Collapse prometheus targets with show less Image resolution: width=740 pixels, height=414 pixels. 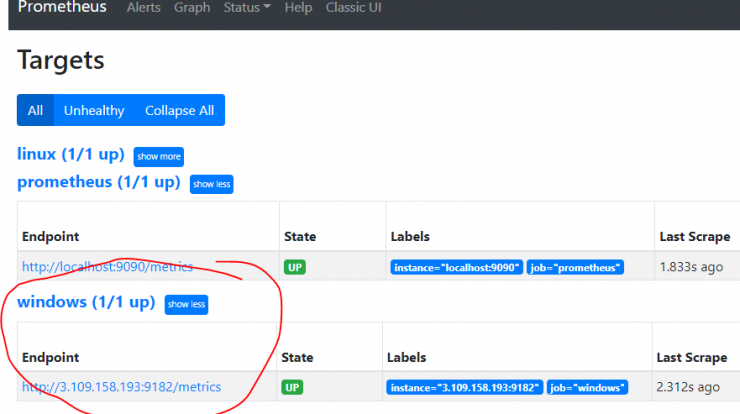[x=211, y=184]
